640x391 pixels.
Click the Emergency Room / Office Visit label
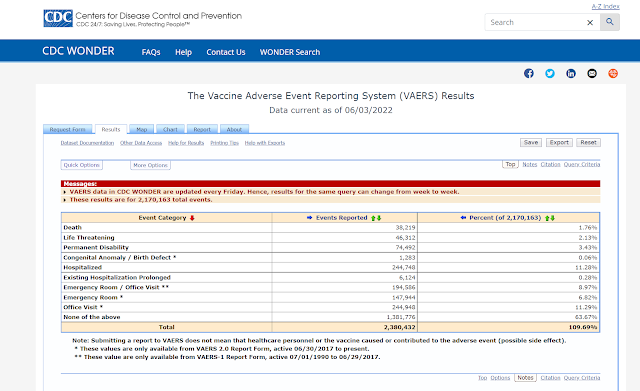(116, 287)
